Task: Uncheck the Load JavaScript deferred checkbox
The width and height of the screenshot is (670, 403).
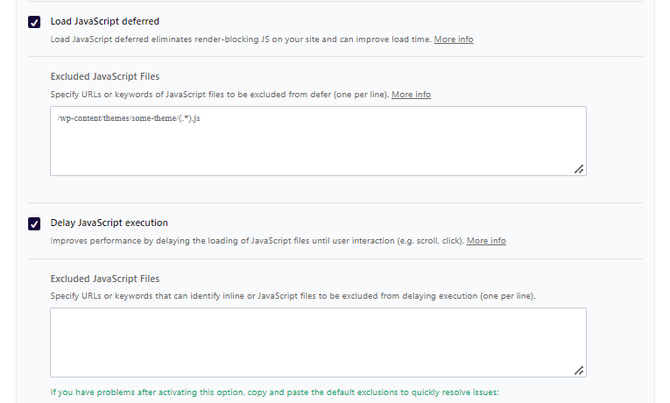Action: coord(34,22)
